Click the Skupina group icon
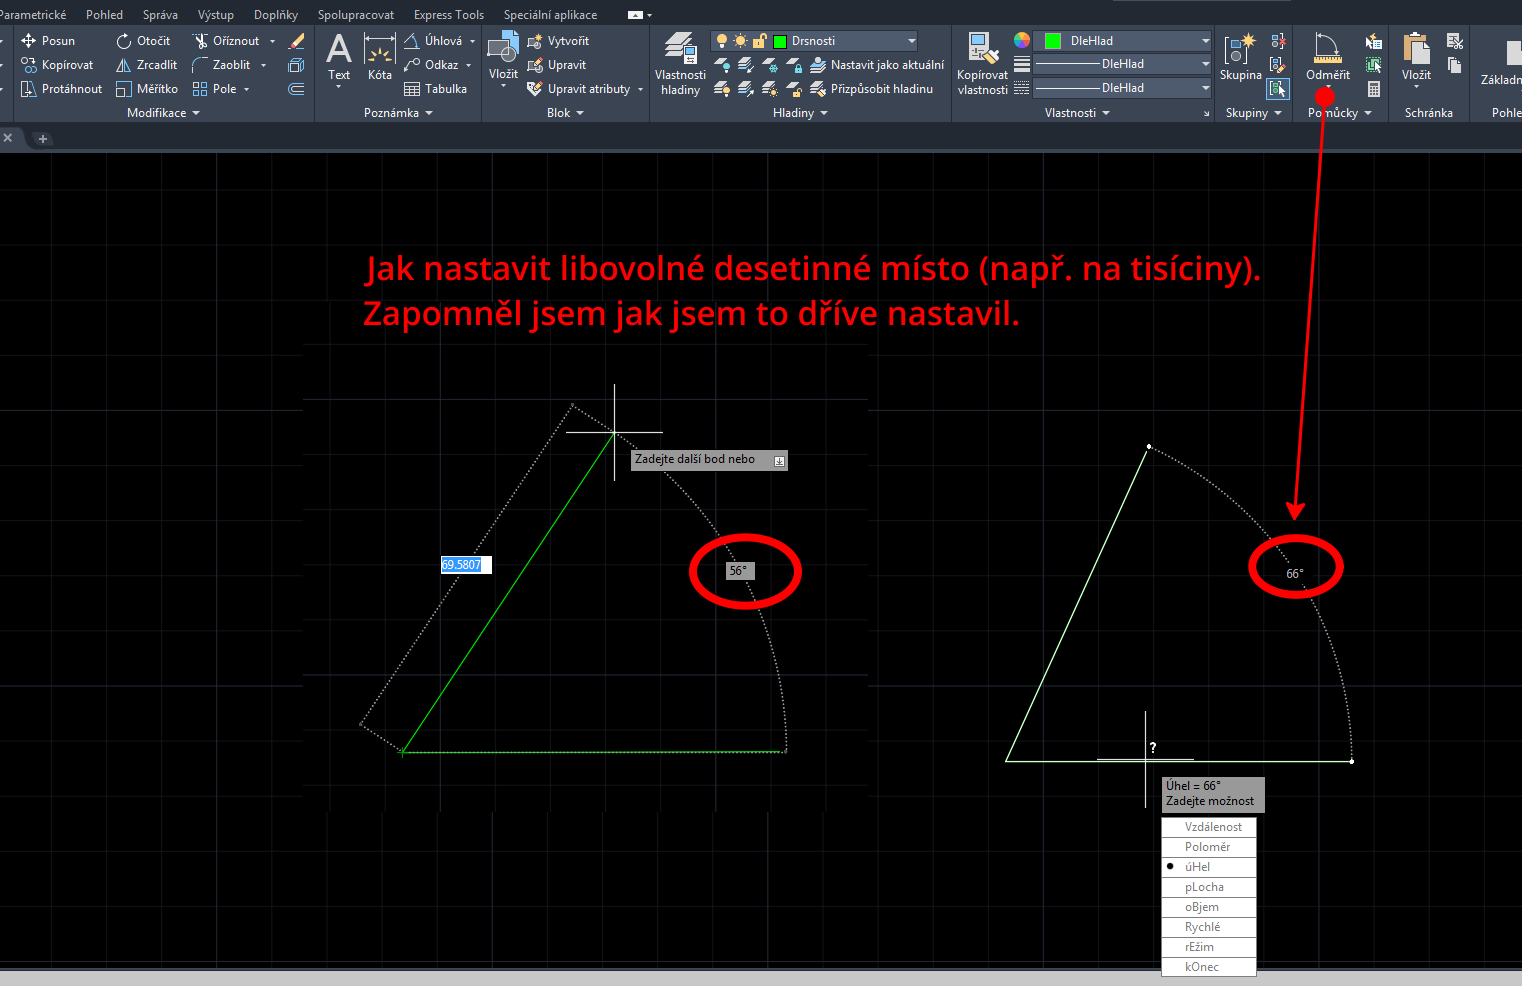Viewport: 1522px width, 986px height. coord(1240,58)
